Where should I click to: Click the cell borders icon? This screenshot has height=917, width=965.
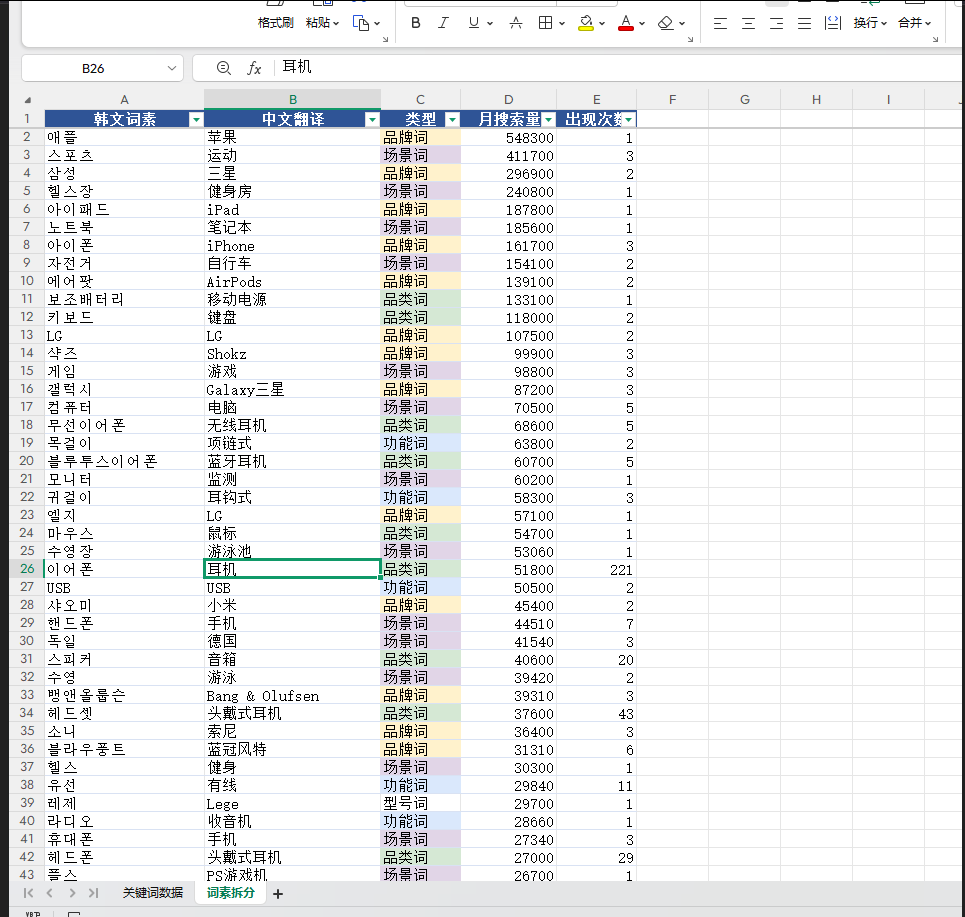(545, 23)
